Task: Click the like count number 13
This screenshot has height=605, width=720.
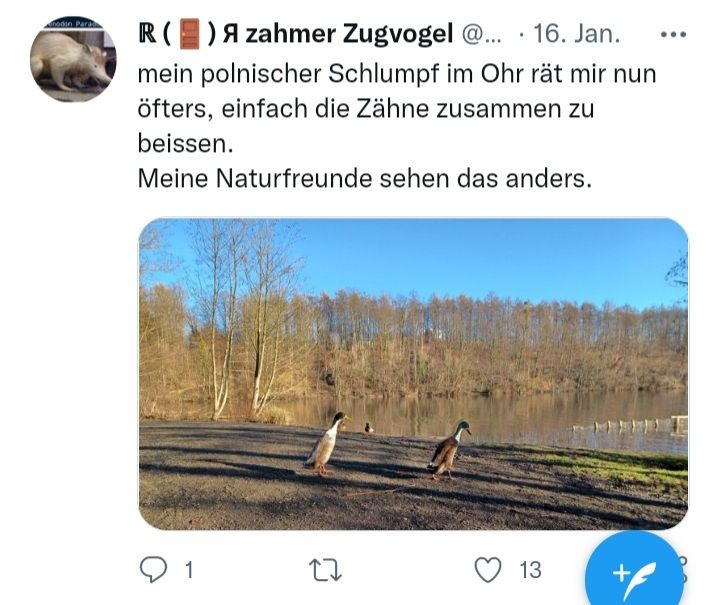Action: 530,570
